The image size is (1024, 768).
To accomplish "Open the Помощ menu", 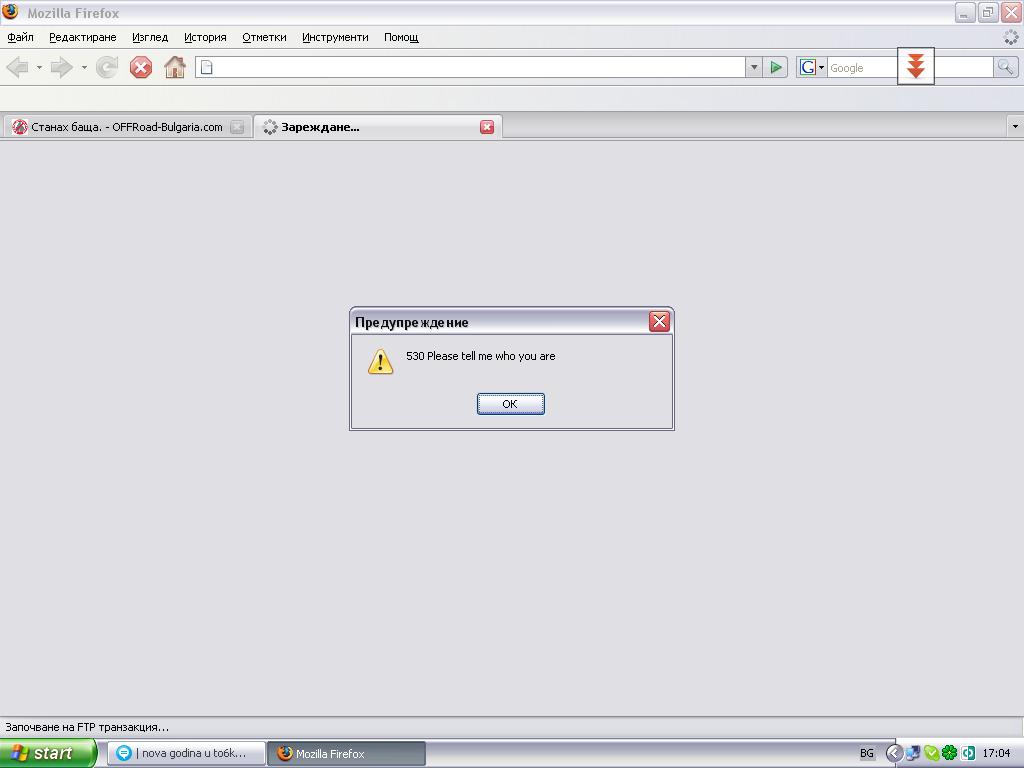I will click(x=401, y=37).
